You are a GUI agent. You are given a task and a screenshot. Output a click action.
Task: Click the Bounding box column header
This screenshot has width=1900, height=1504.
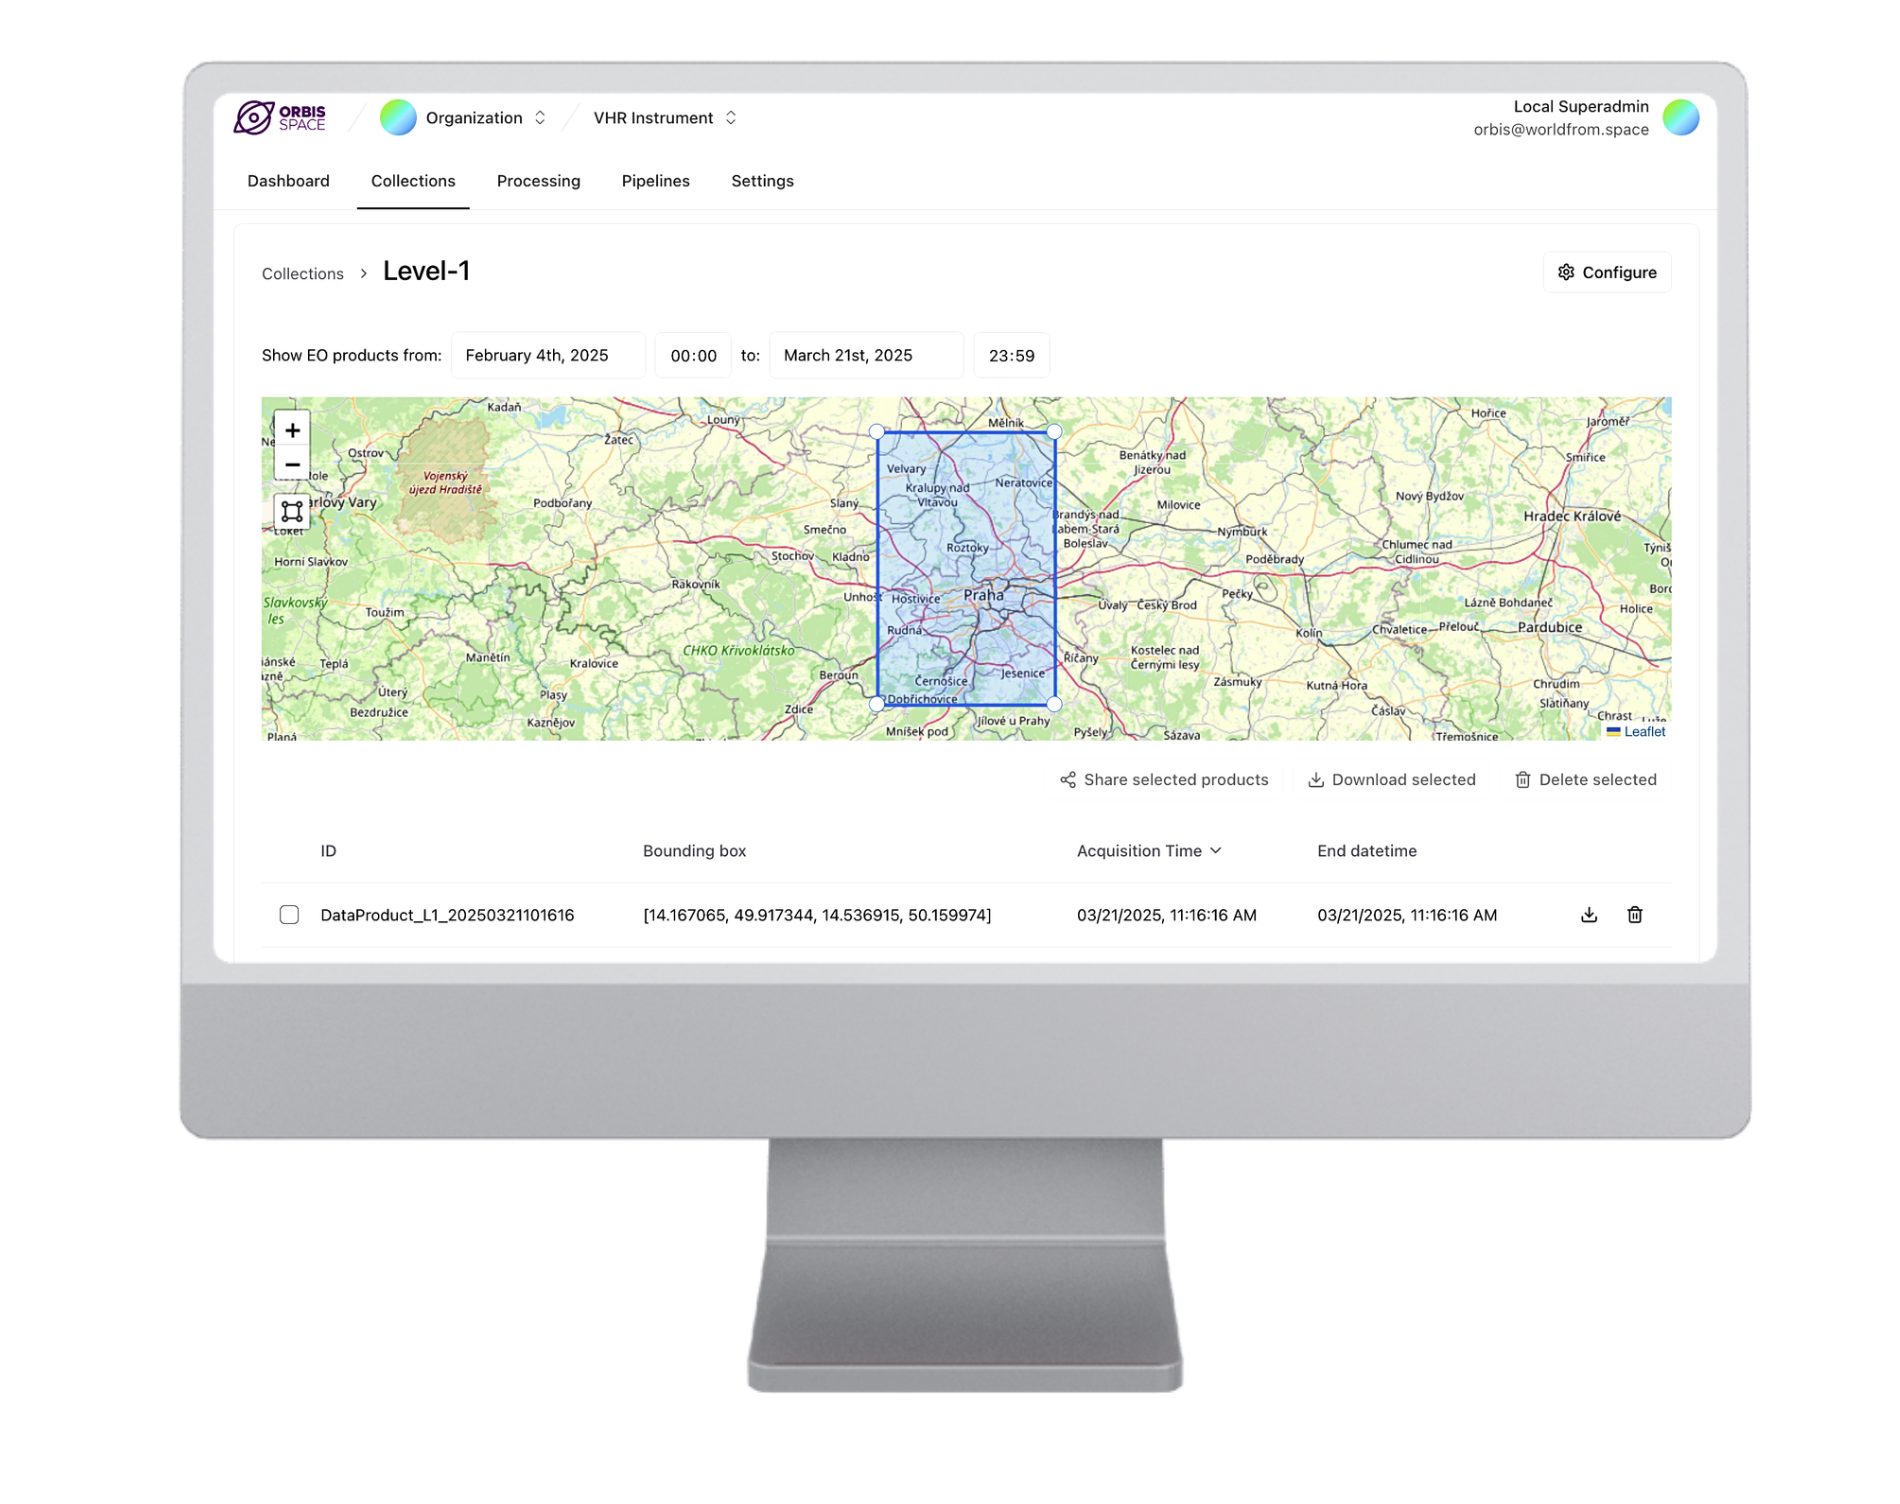(694, 851)
